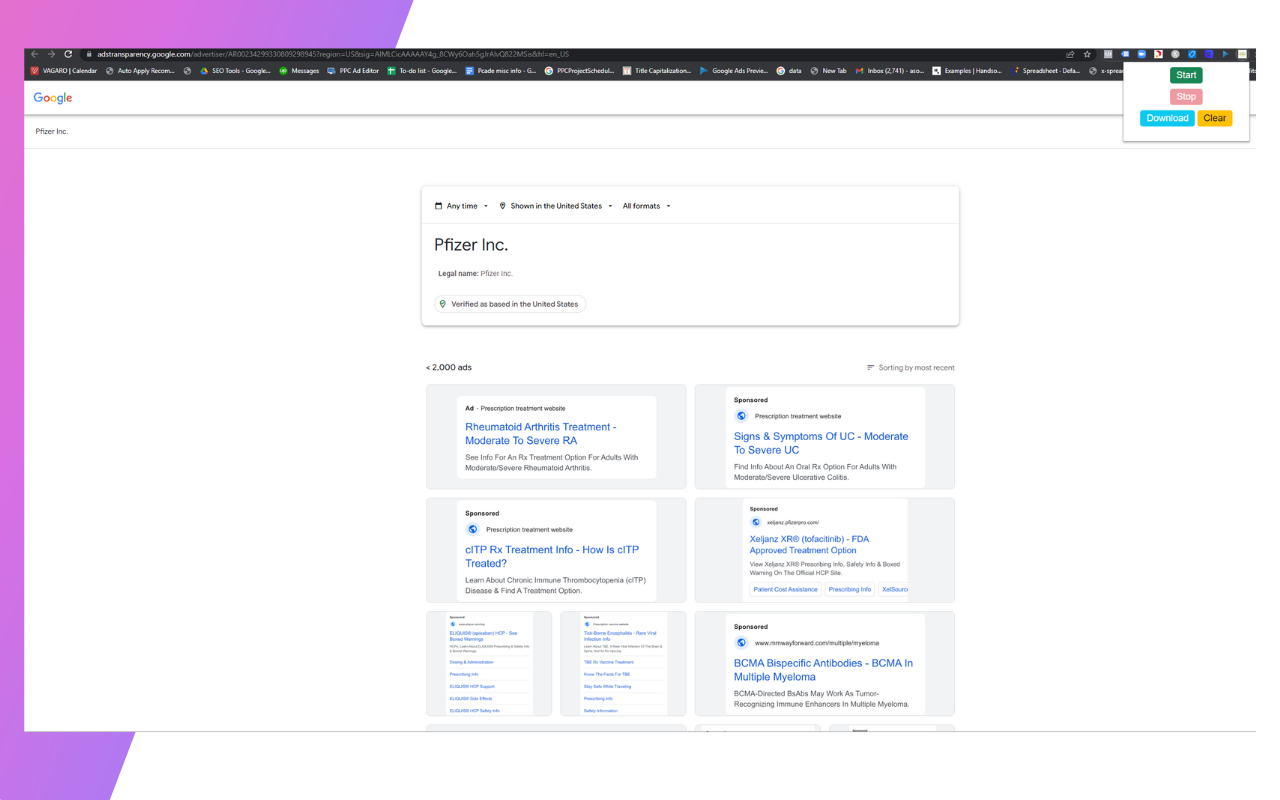Click 'Prescribing Info' sitelink on Xeljanz ad
This screenshot has width=1280, height=800.
pos(850,590)
